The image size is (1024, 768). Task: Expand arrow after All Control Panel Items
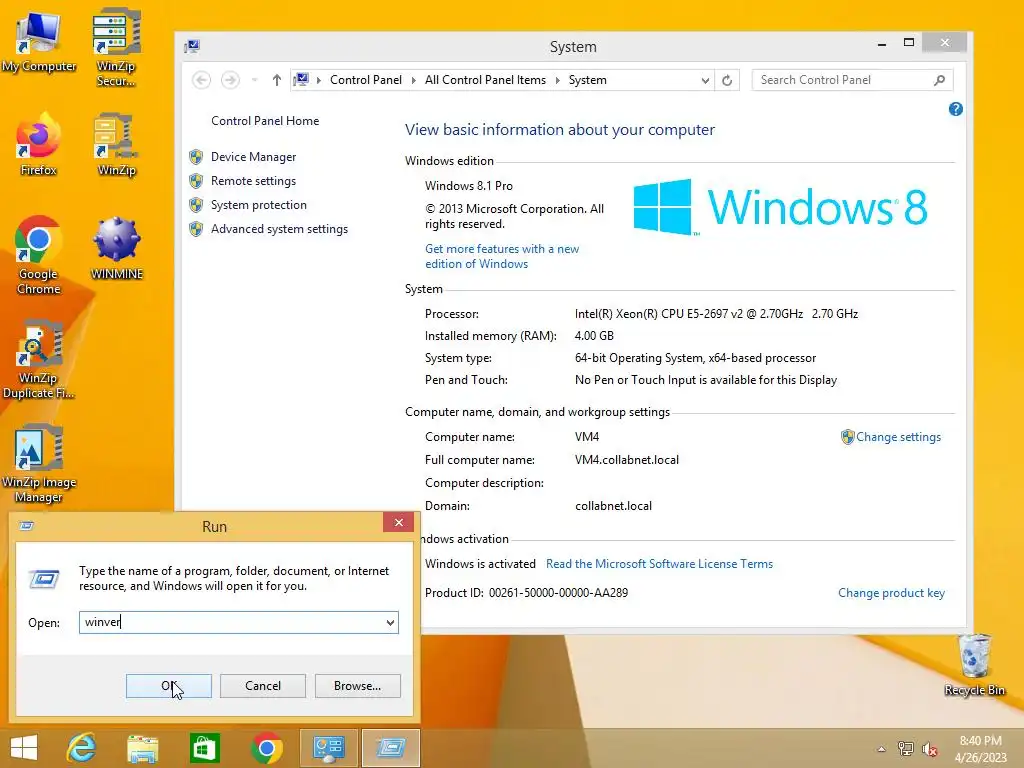558,80
